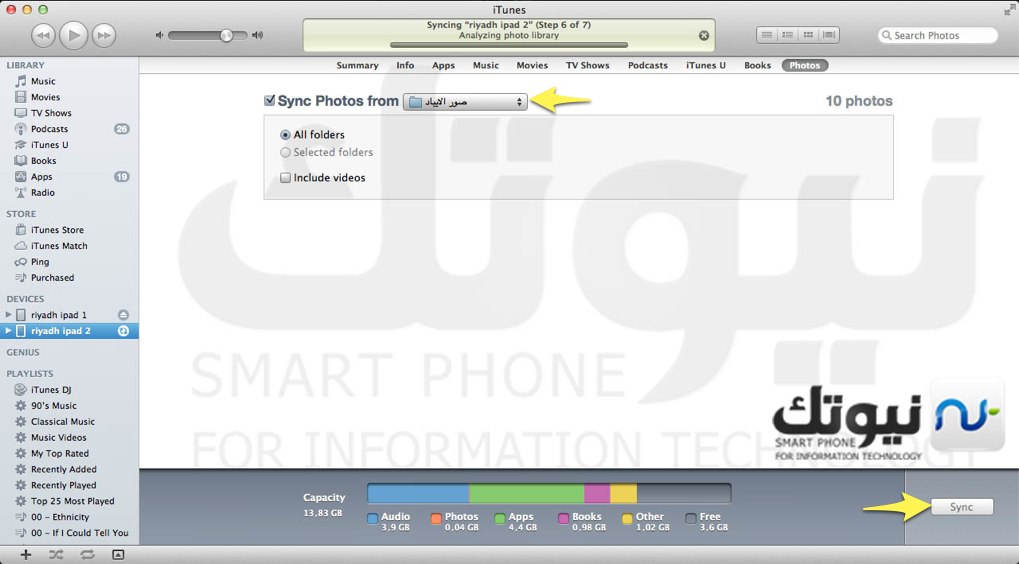
Task: Open the Movies tab
Action: 532,66
